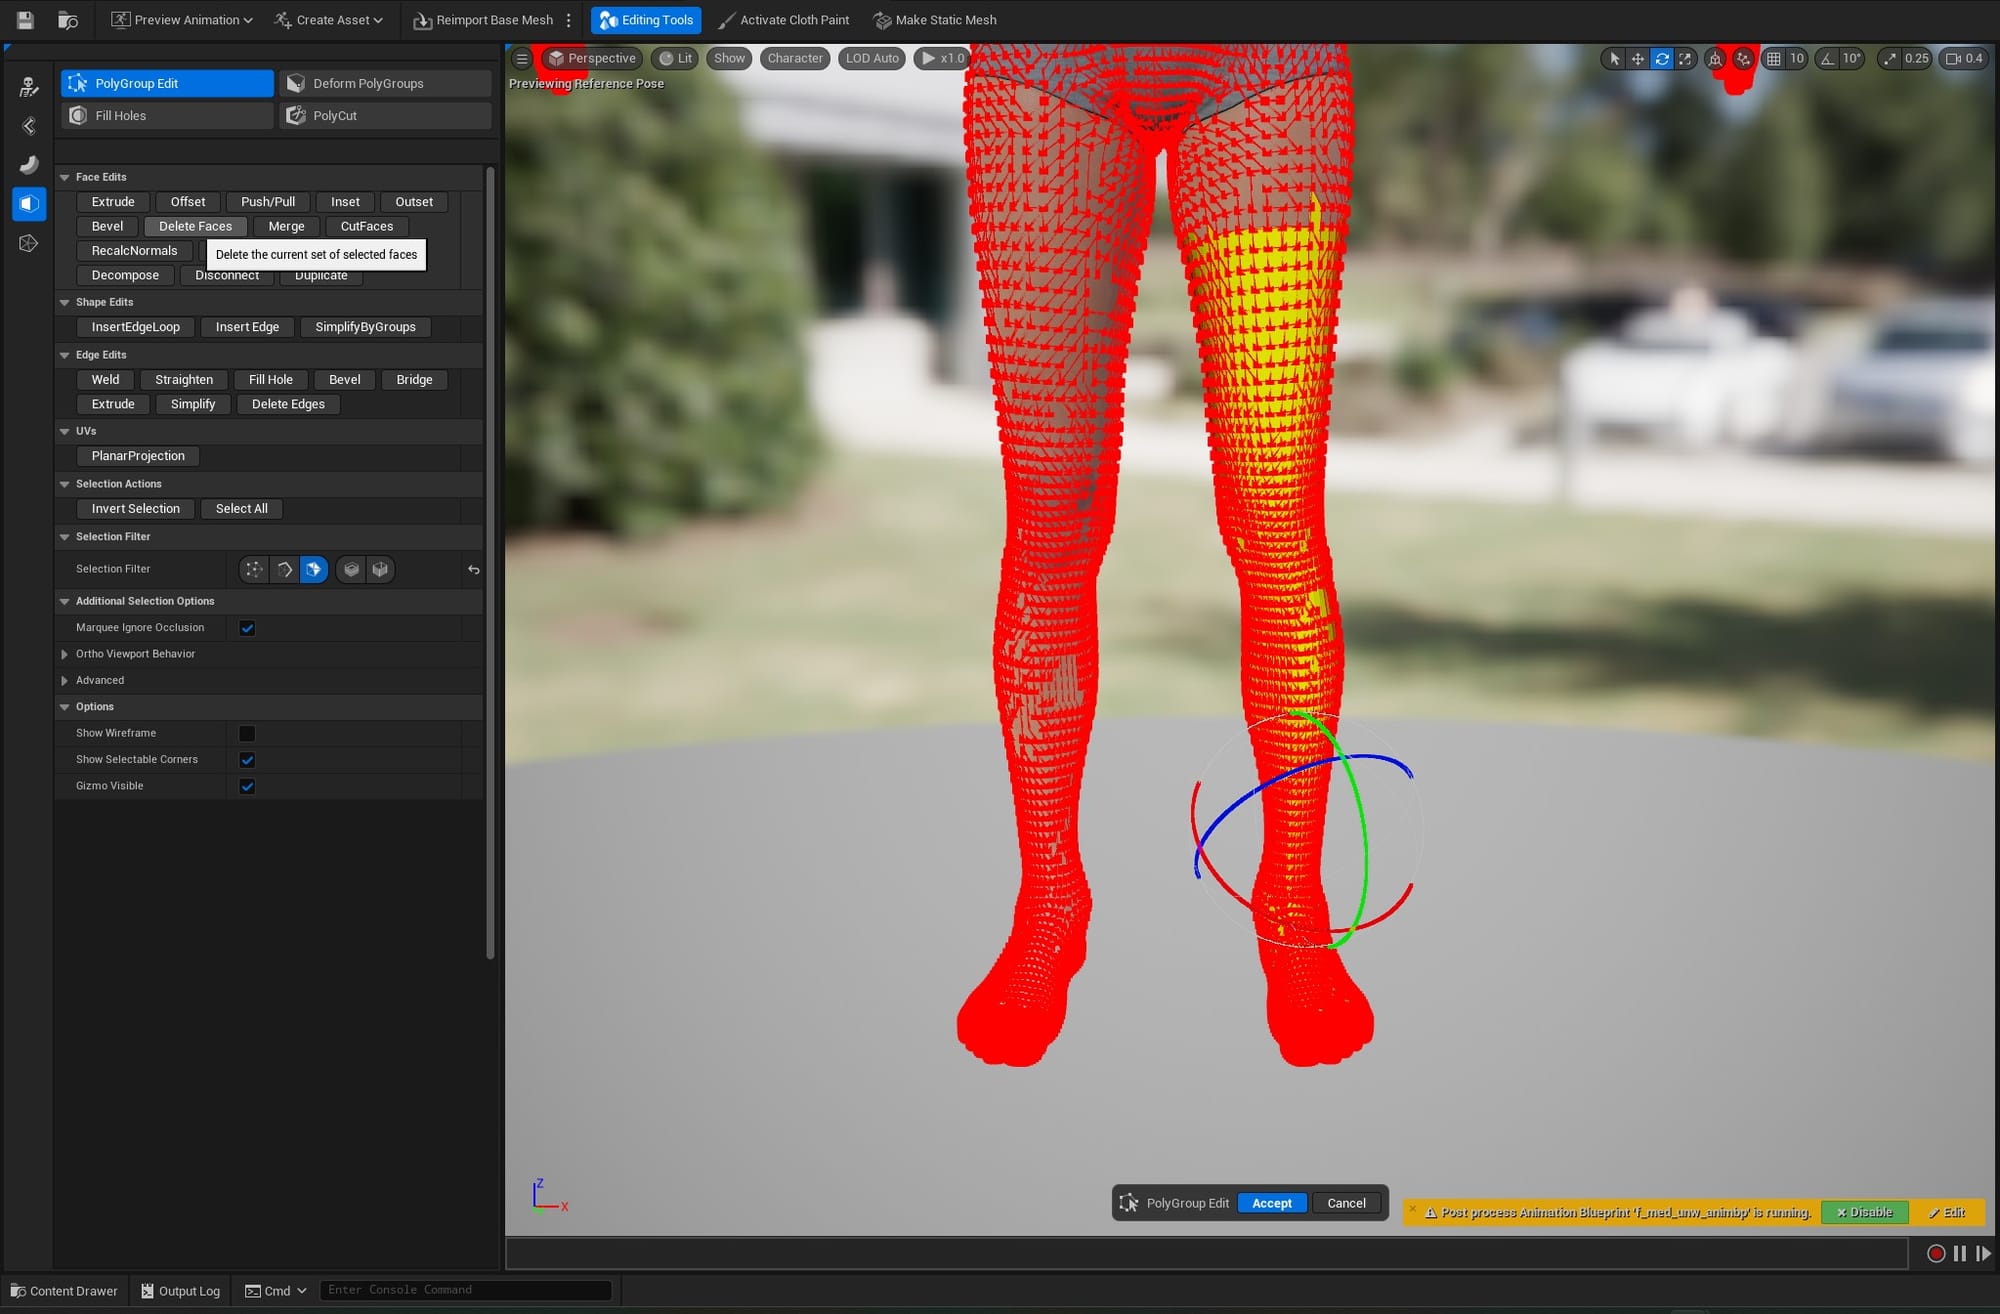Click the scale gizmo mode icon
The width and height of the screenshot is (2000, 1314).
(1685, 59)
